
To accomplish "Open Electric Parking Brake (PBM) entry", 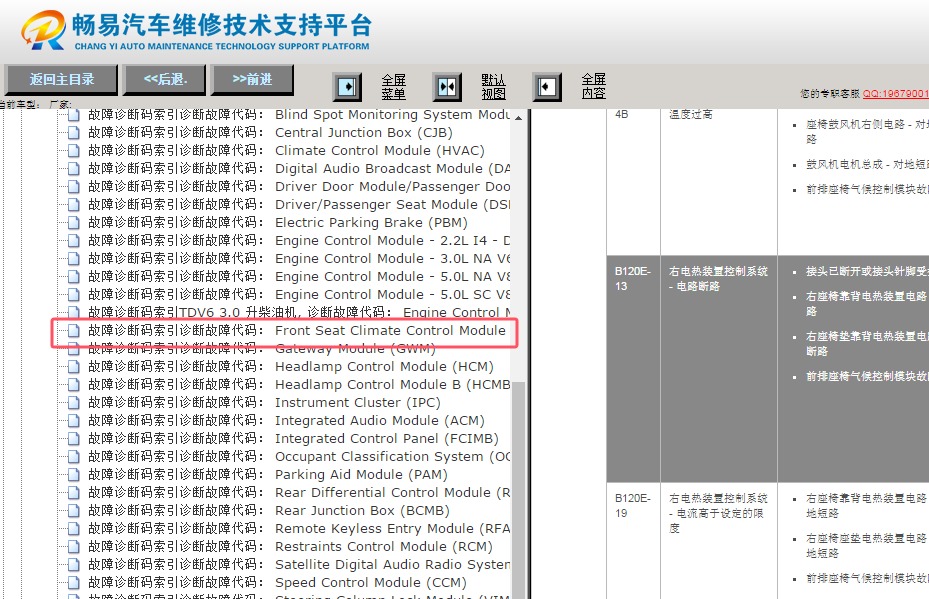I will coord(278,222).
